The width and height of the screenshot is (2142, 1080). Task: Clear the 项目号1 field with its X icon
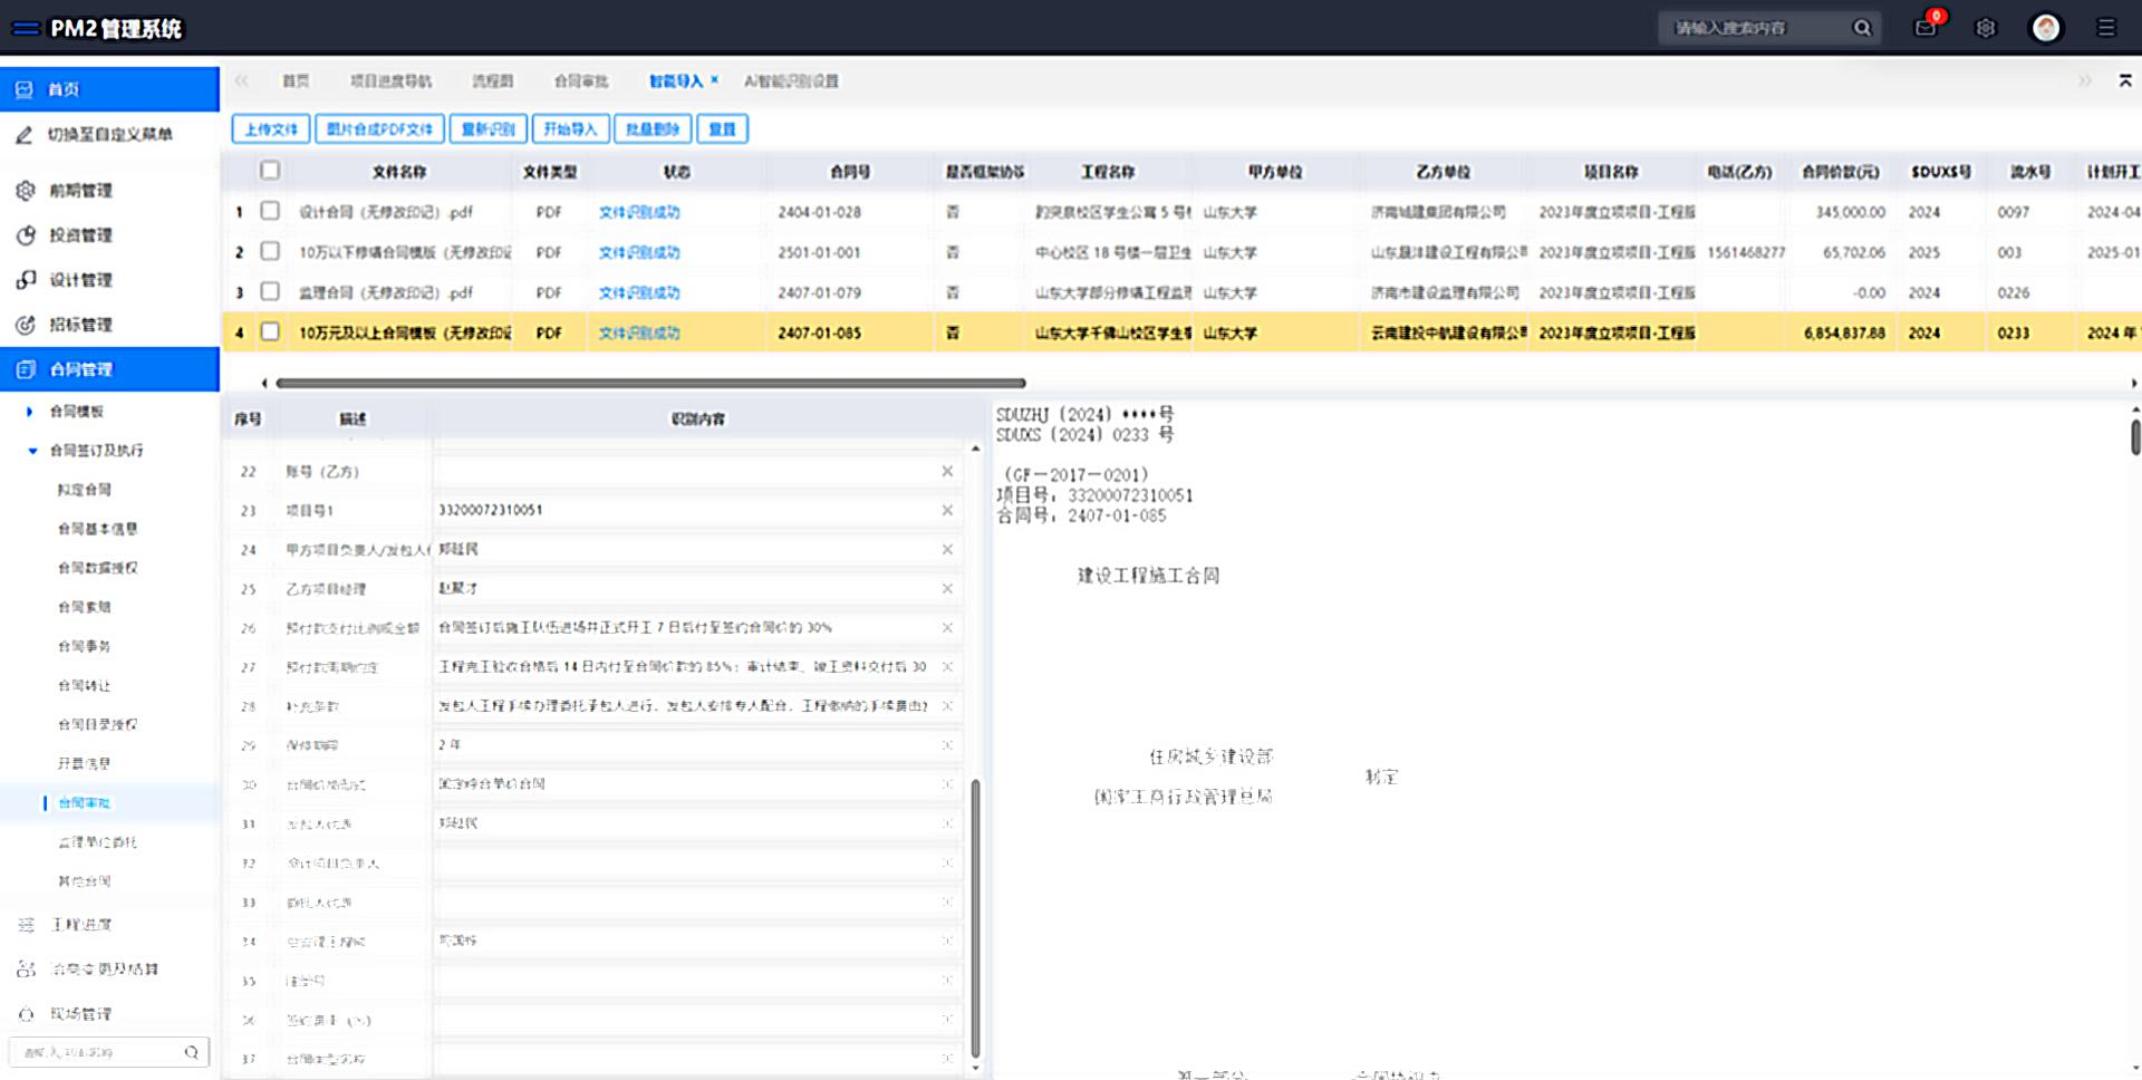click(947, 510)
